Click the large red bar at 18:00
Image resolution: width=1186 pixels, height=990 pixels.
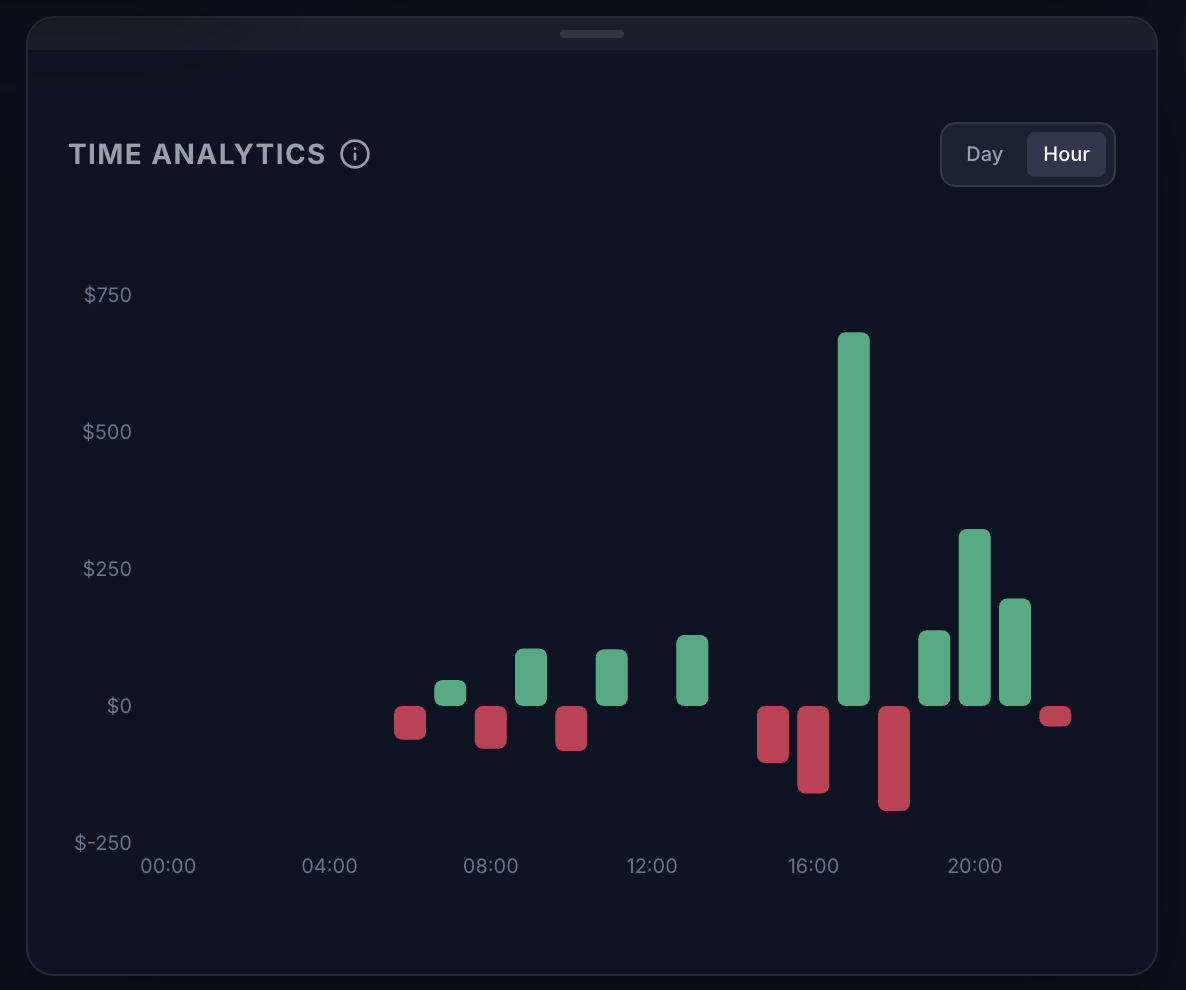pyautogui.click(x=894, y=759)
